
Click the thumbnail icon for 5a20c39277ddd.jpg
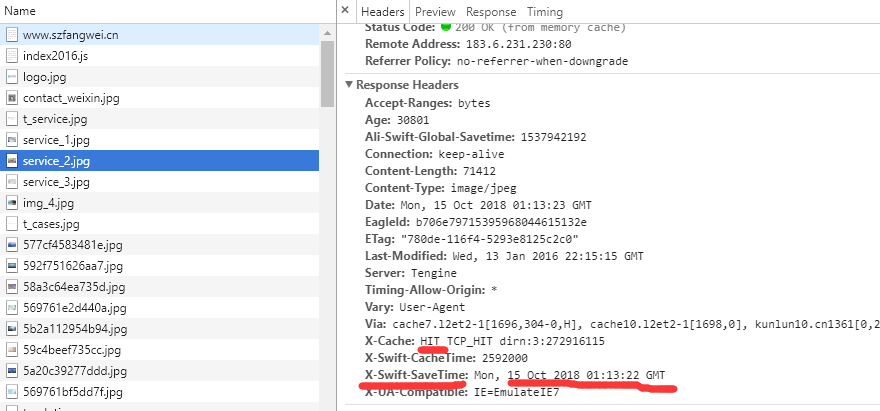click(x=12, y=371)
